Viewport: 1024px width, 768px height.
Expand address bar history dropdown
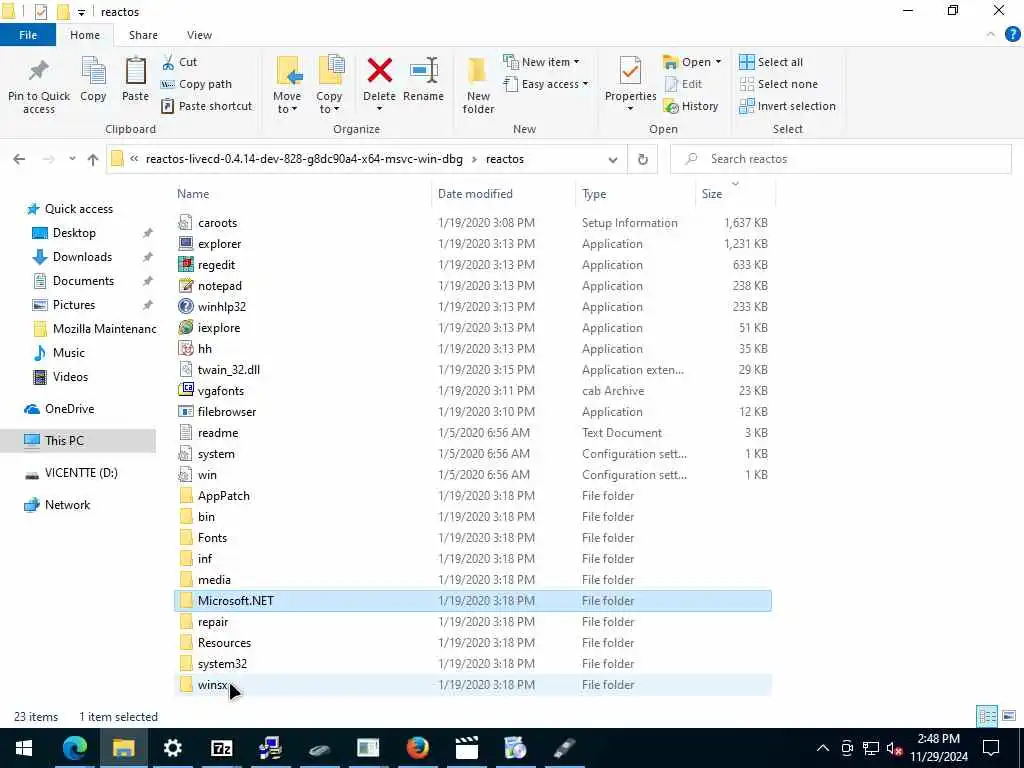click(613, 159)
